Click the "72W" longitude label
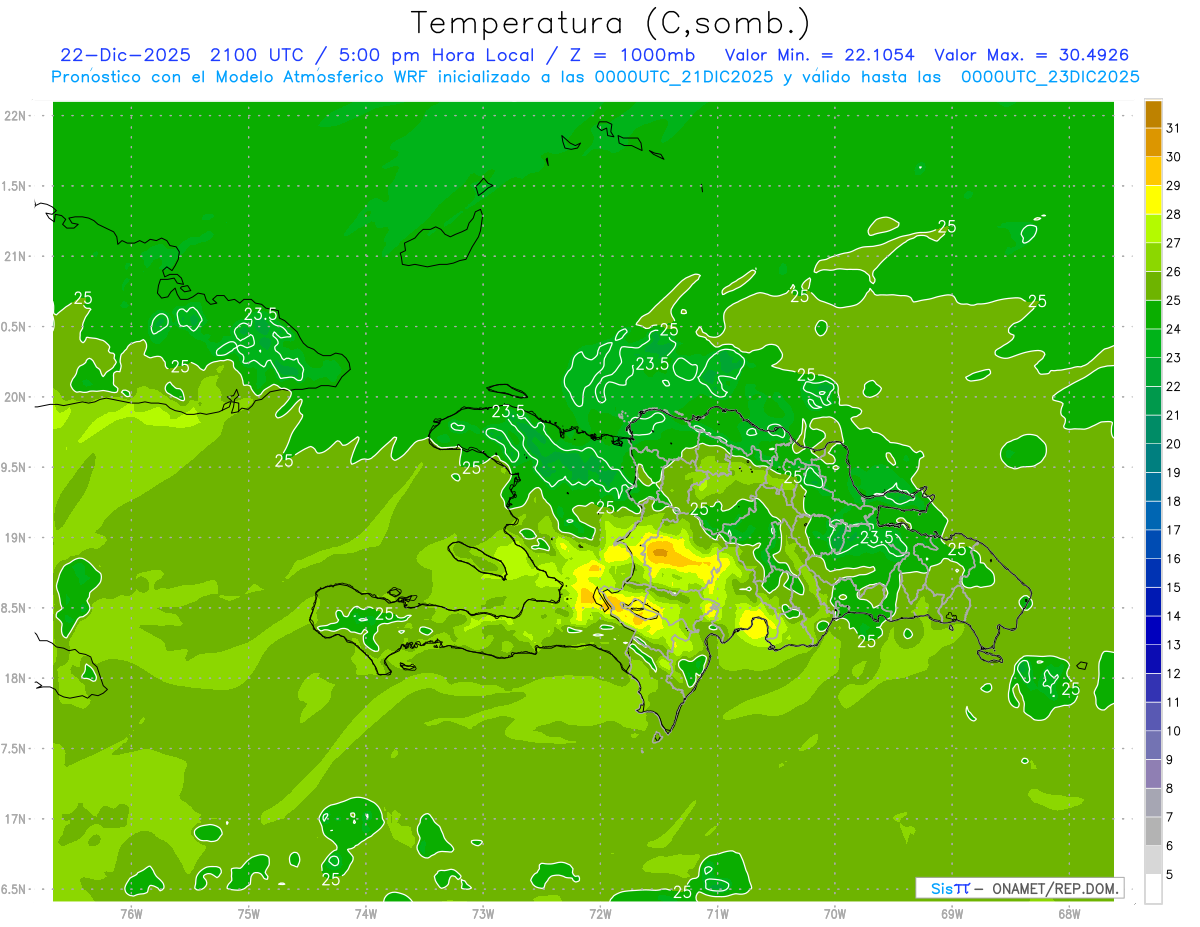Image resolution: width=1200 pixels, height=927 pixels. point(600,913)
